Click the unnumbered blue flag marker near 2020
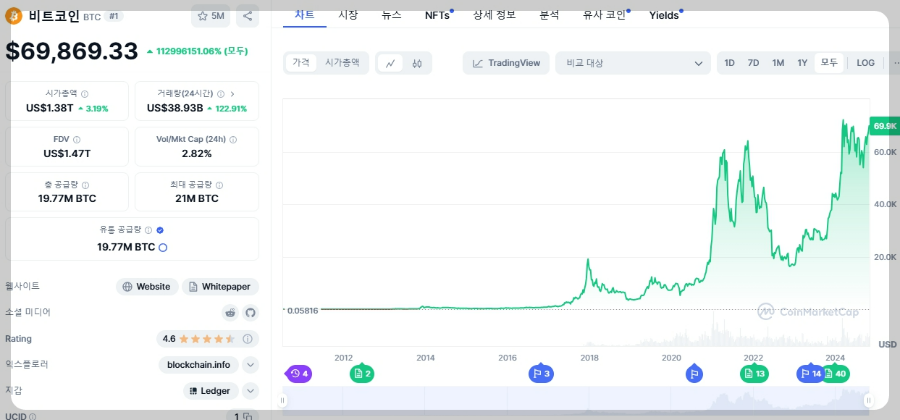Image resolution: width=900 pixels, height=420 pixels. click(x=694, y=374)
